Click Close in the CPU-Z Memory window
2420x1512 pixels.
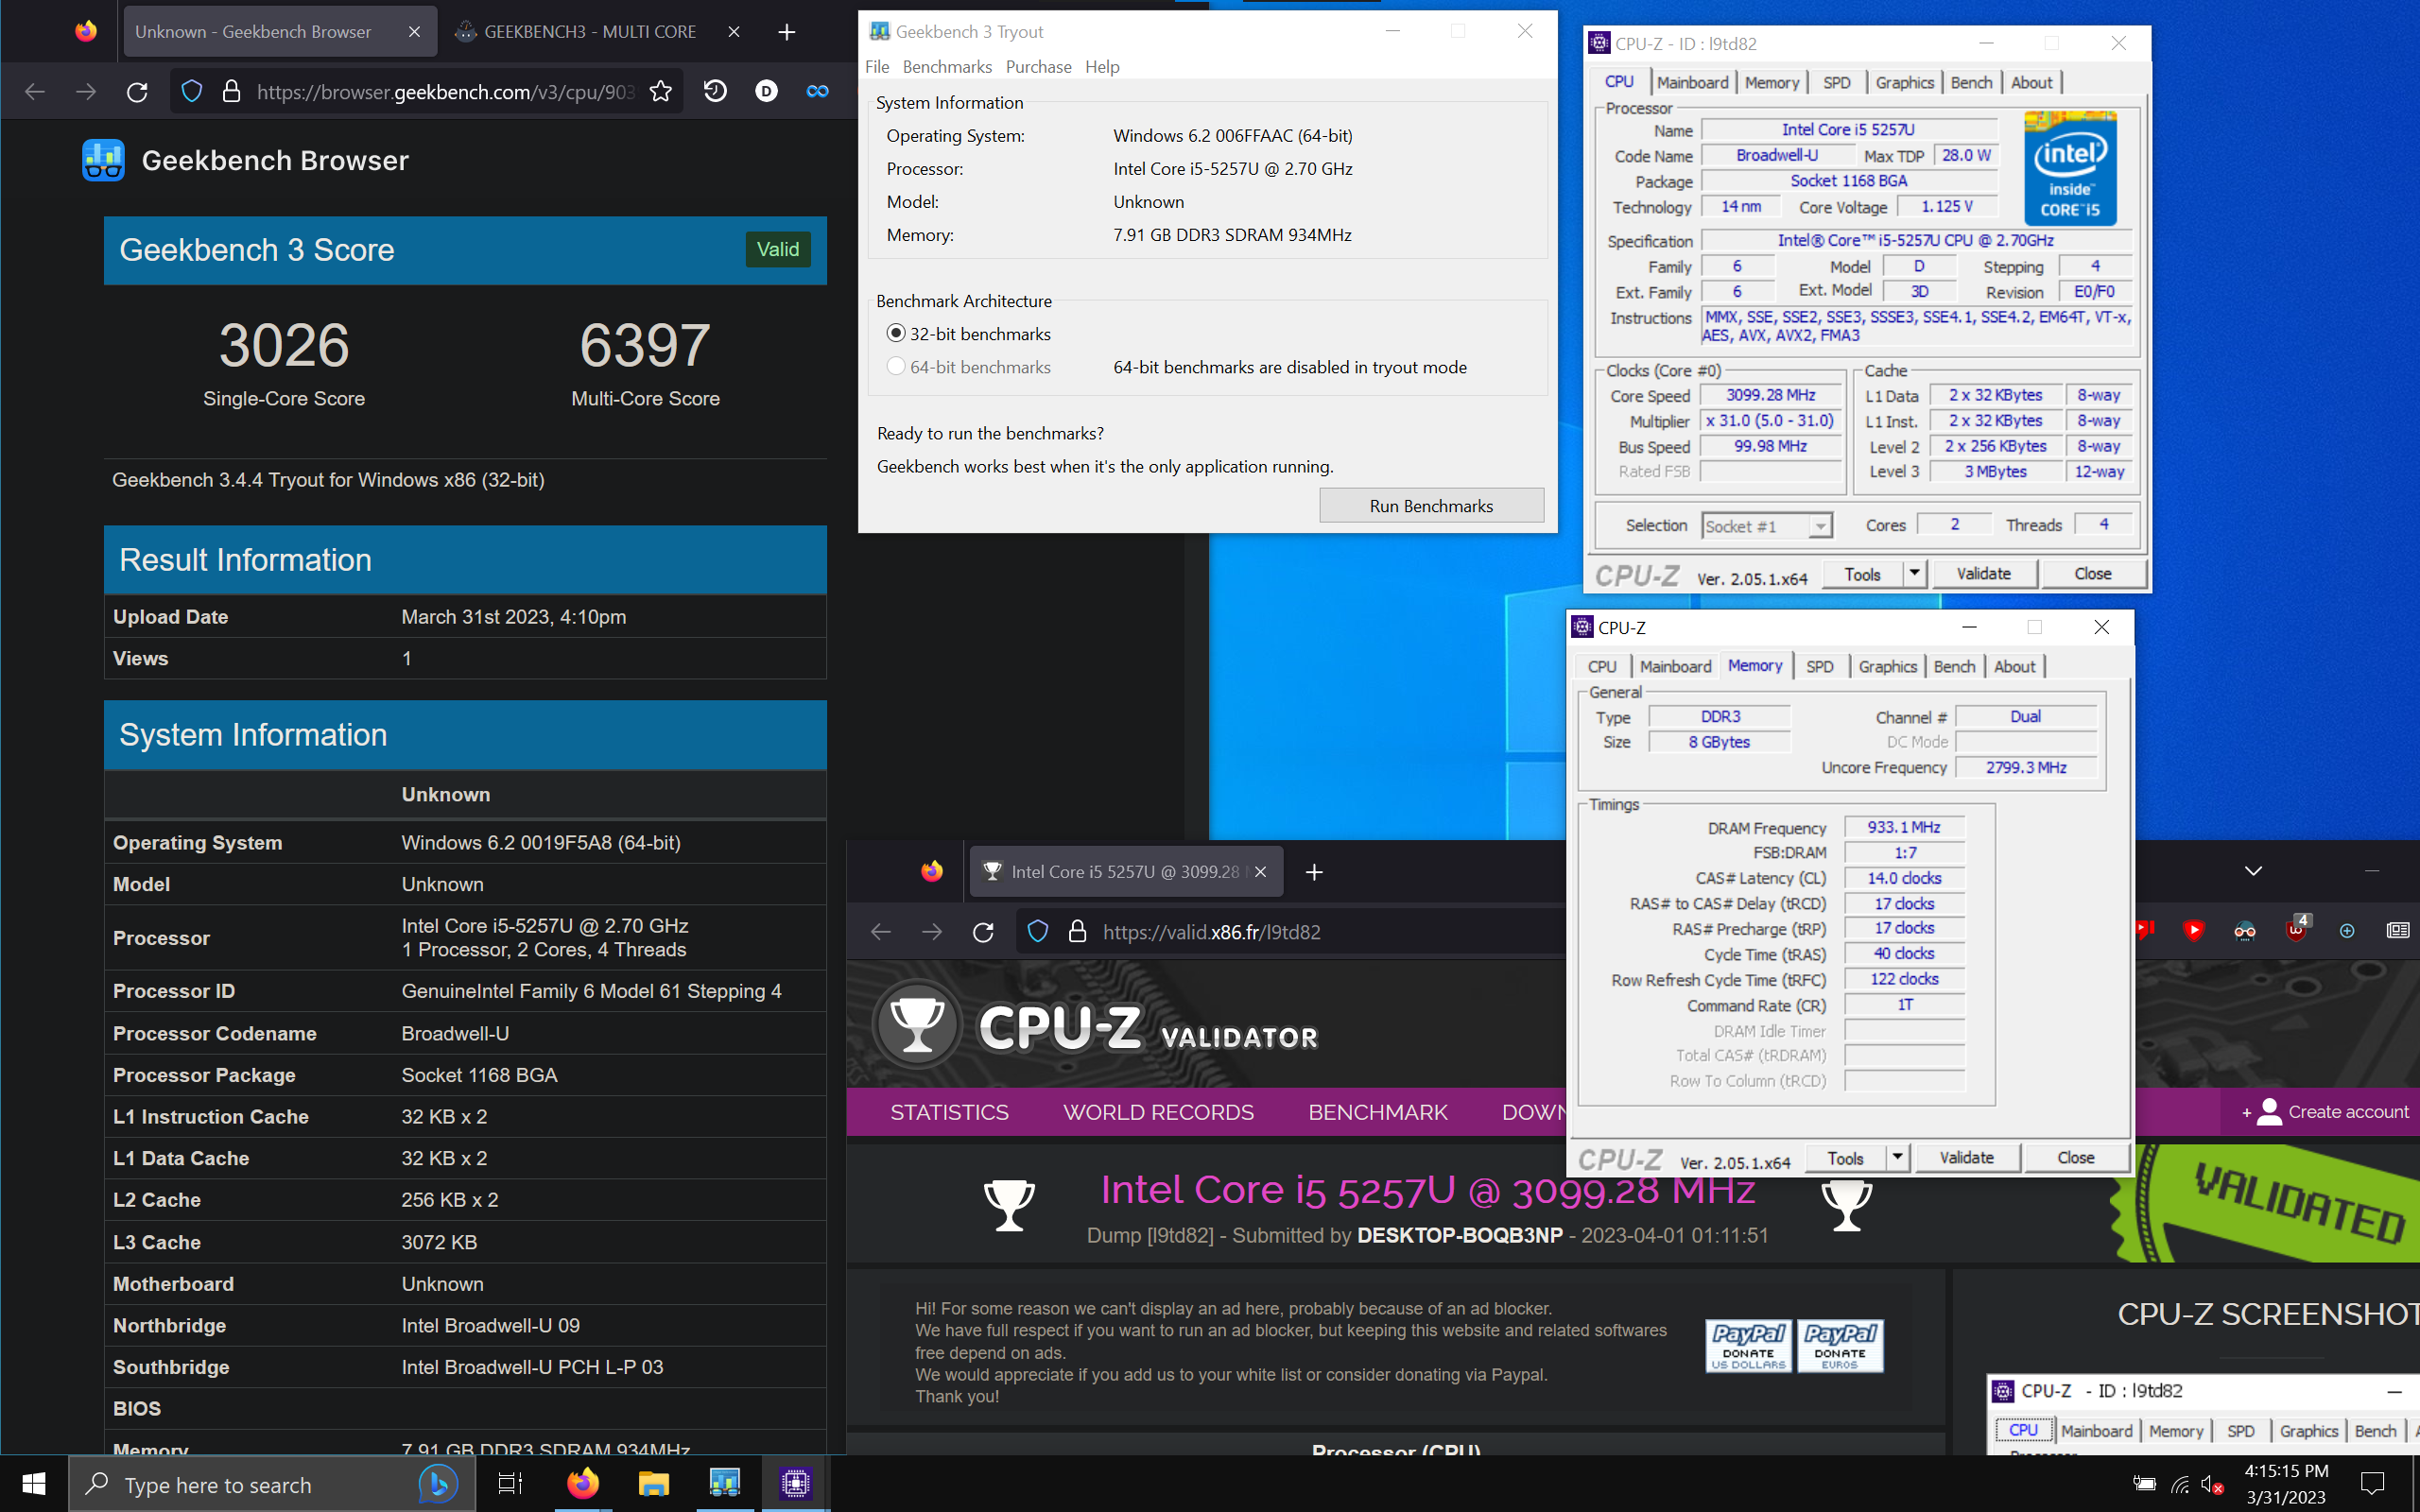click(2076, 1158)
